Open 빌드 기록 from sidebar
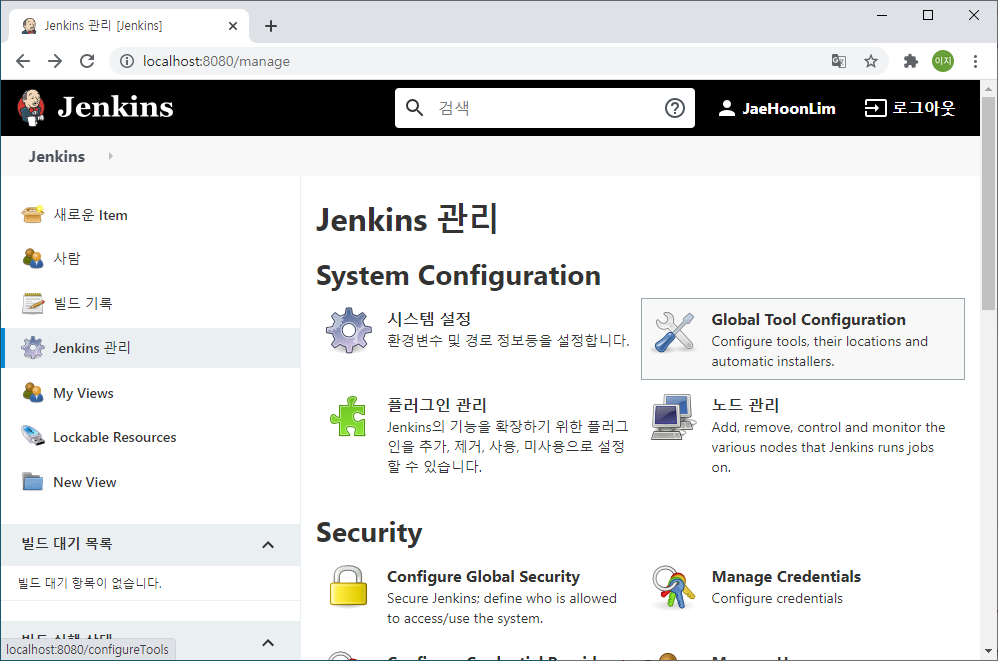This screenshot has height=661, width=998. tap(83, 303)
